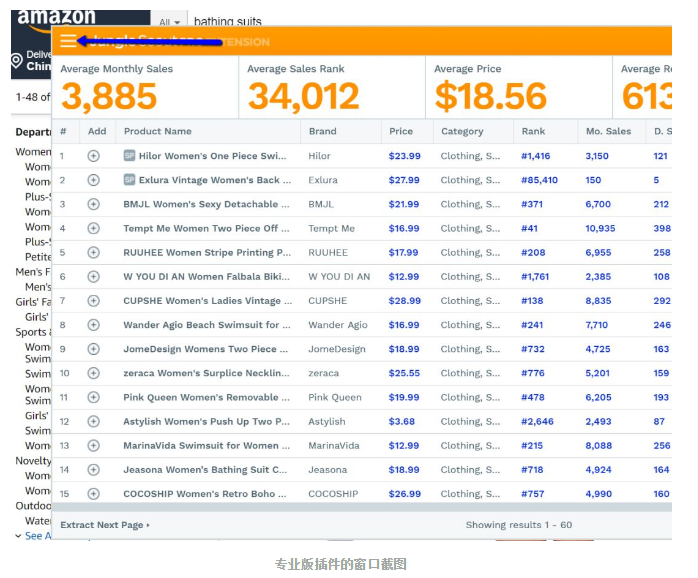
Task: Click the plus icon for BMJL row
Action: pyautogui.click(x=93, y=204)
